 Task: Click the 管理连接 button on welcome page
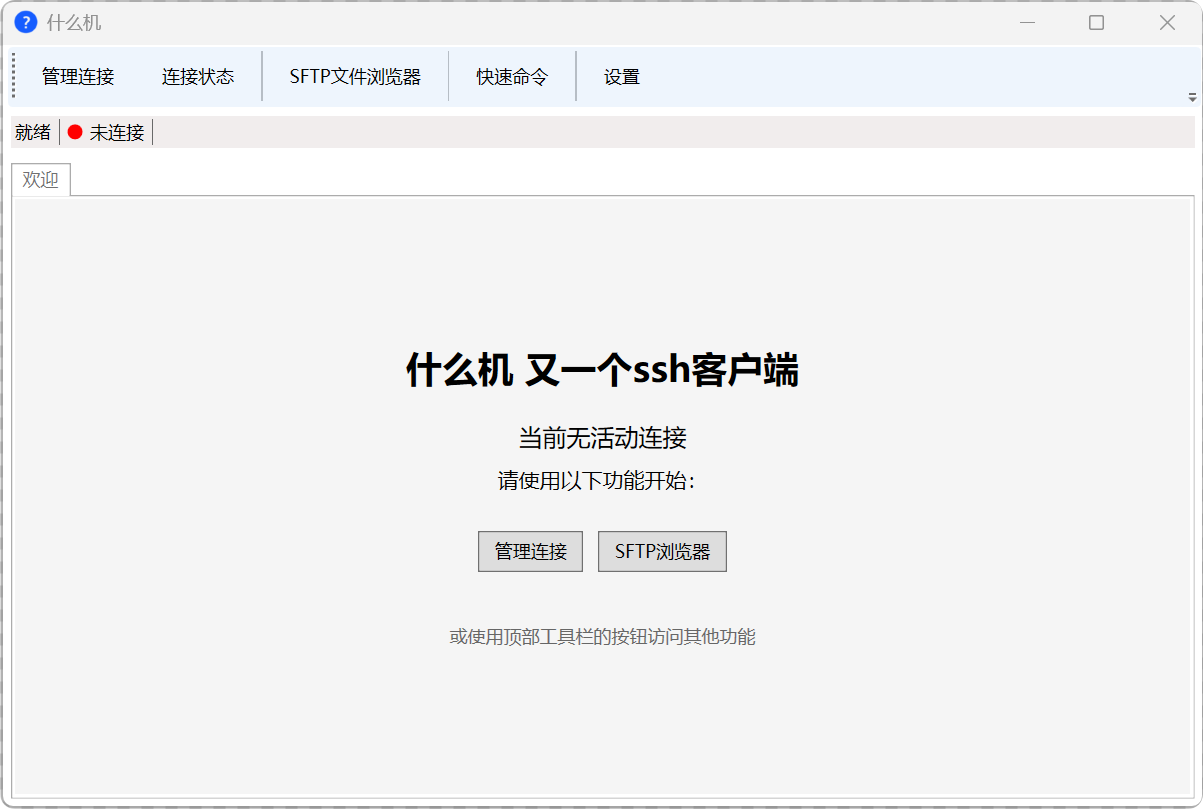point(530,551)
